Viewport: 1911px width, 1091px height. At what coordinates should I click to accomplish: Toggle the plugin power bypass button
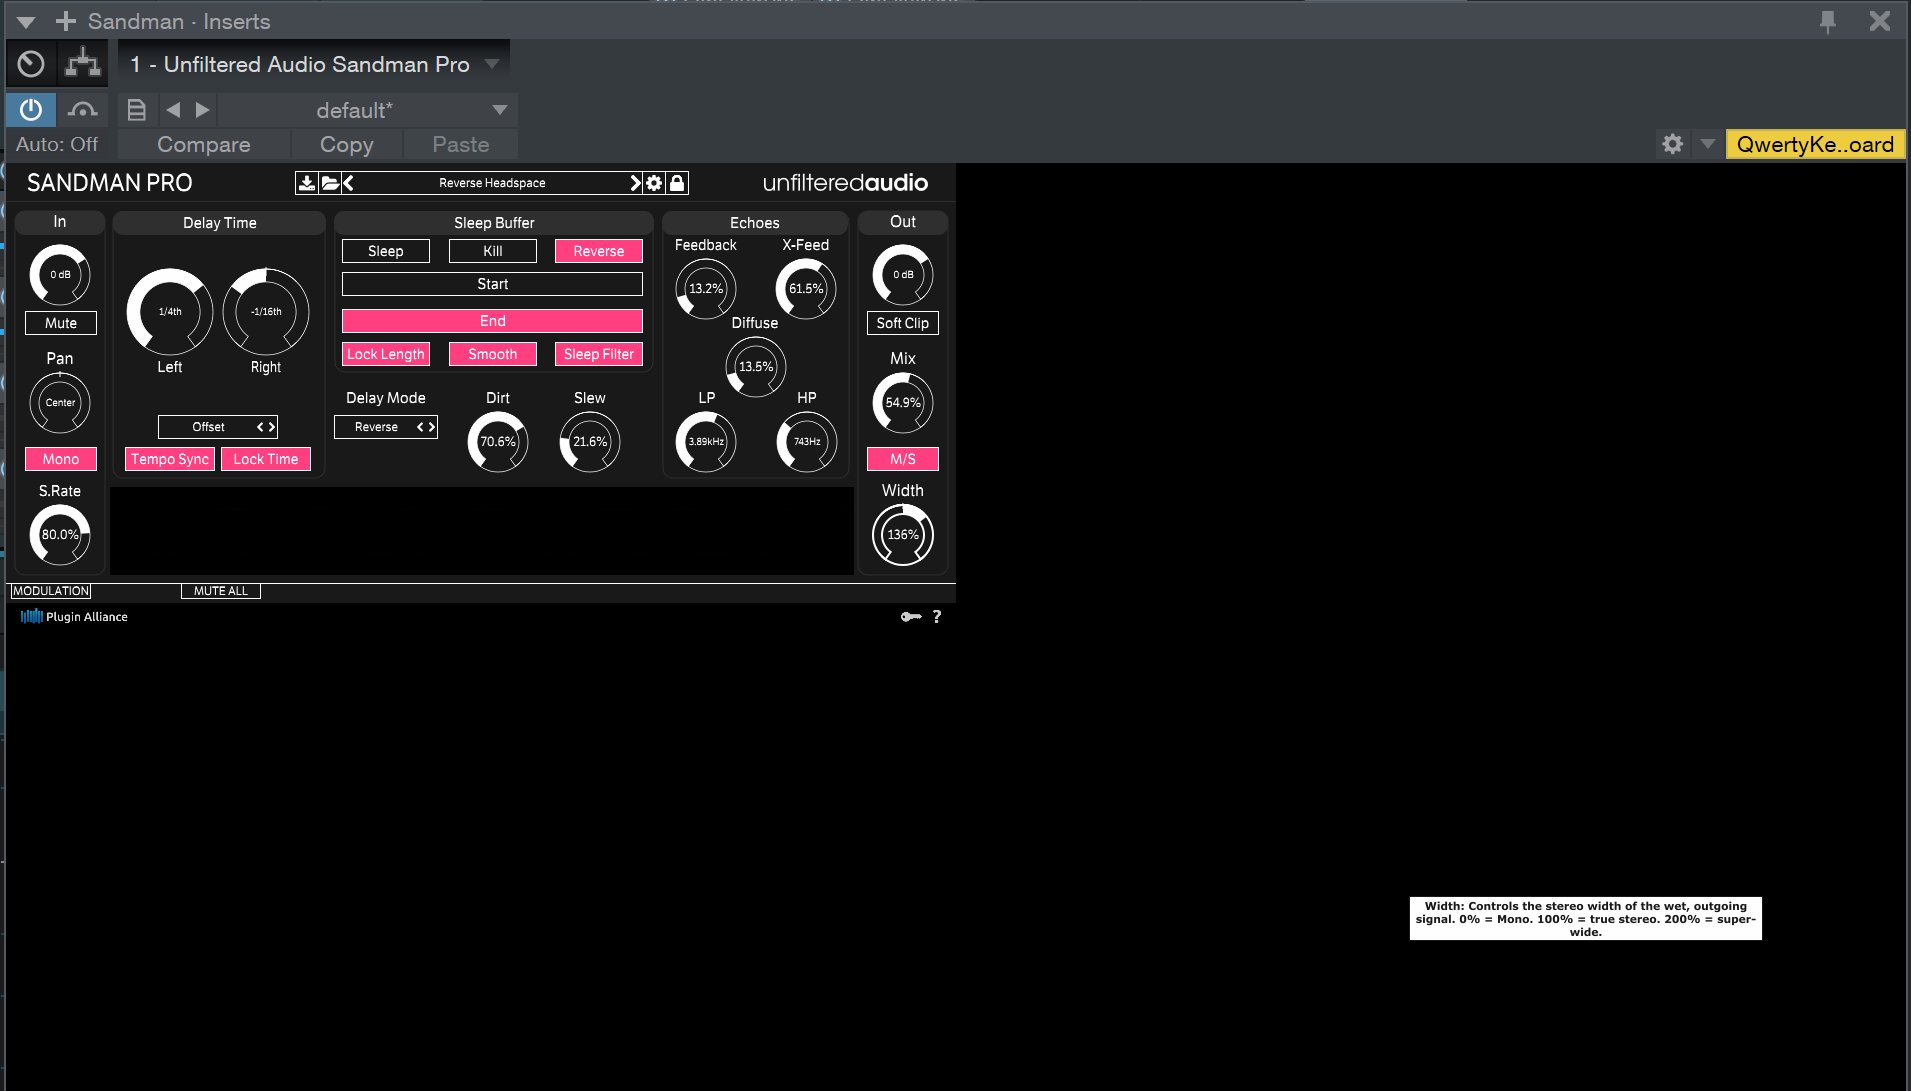tap(31, 110)
